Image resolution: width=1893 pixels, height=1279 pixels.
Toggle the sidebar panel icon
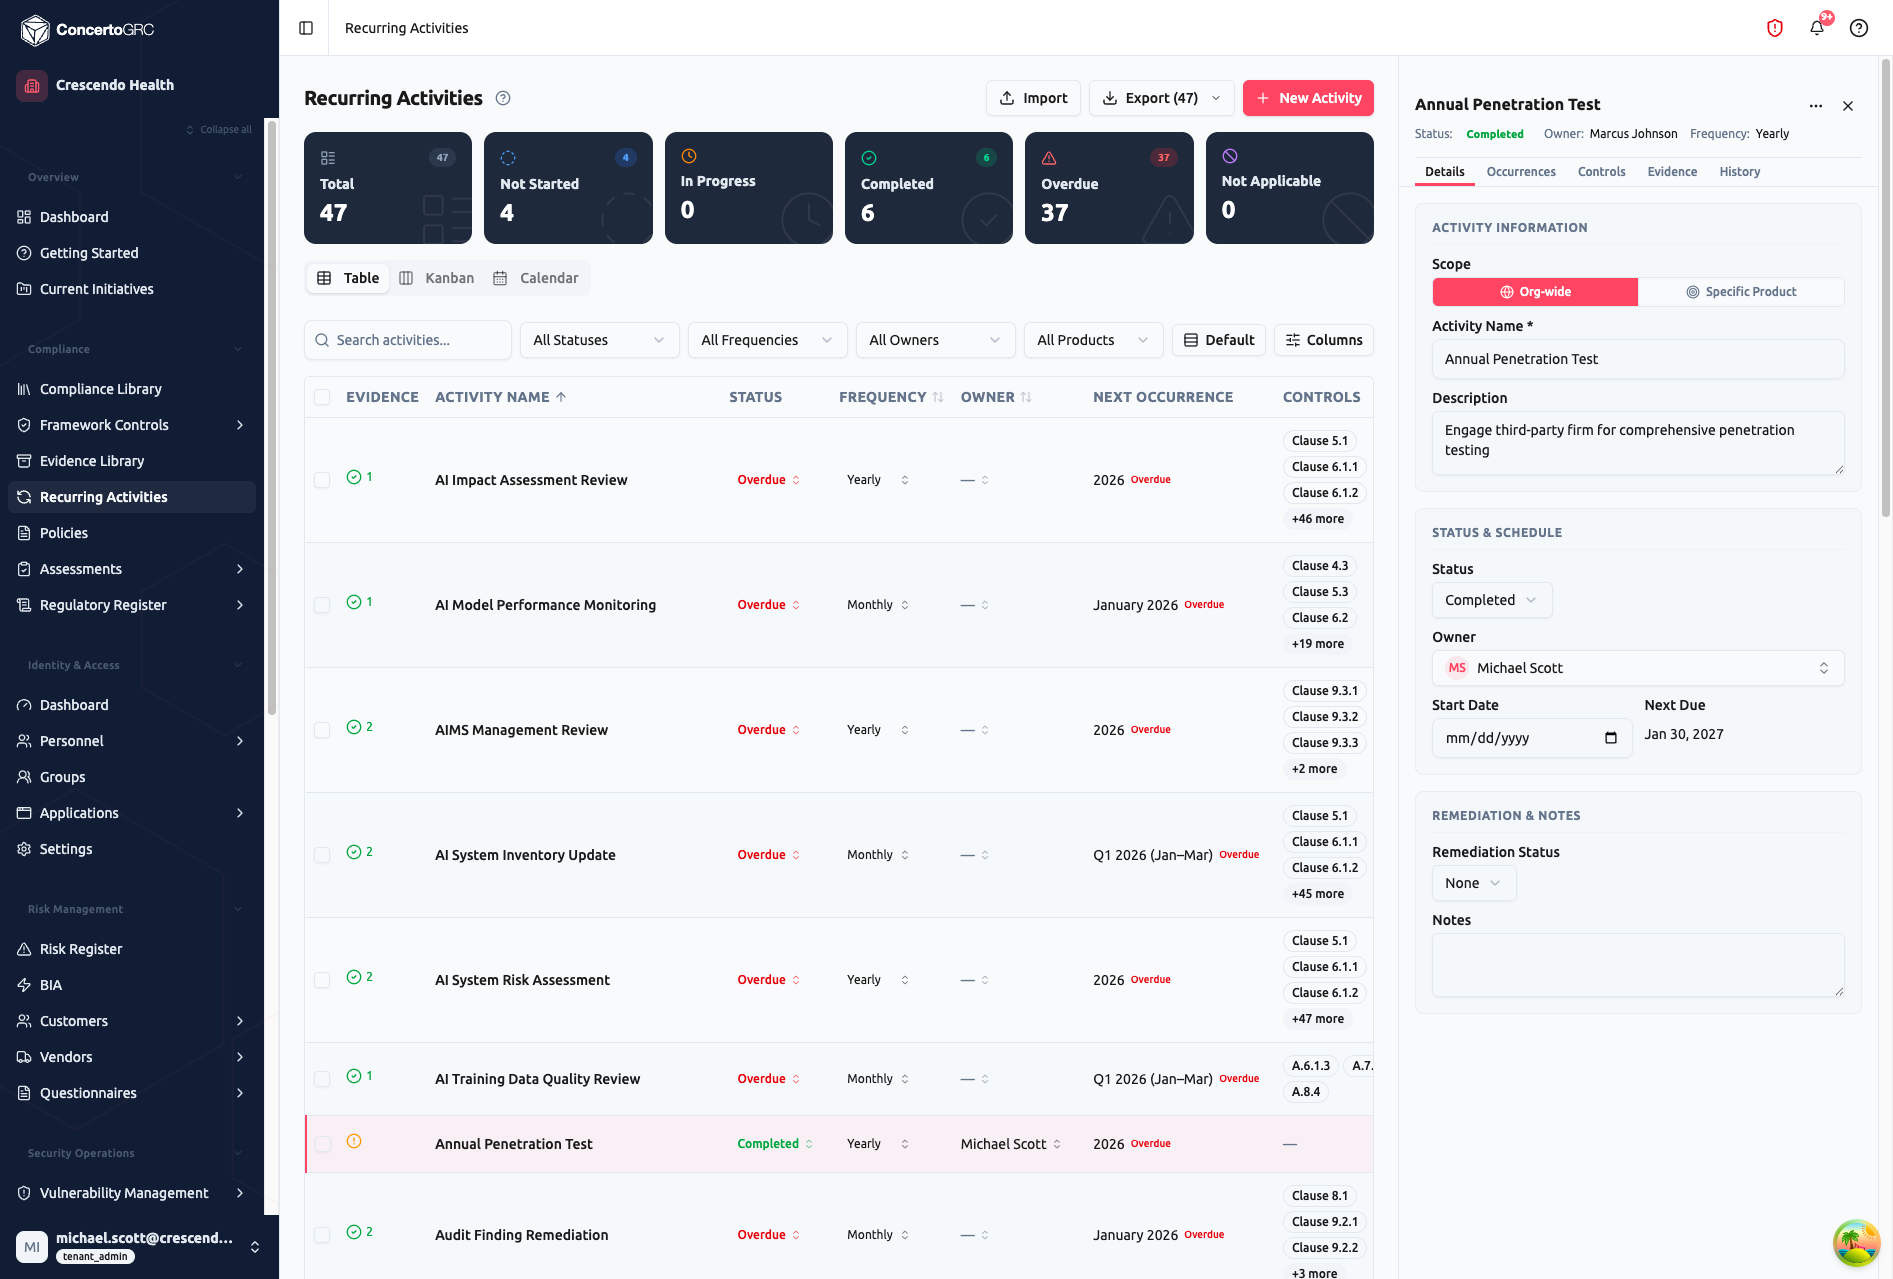[x=306, y=28]
